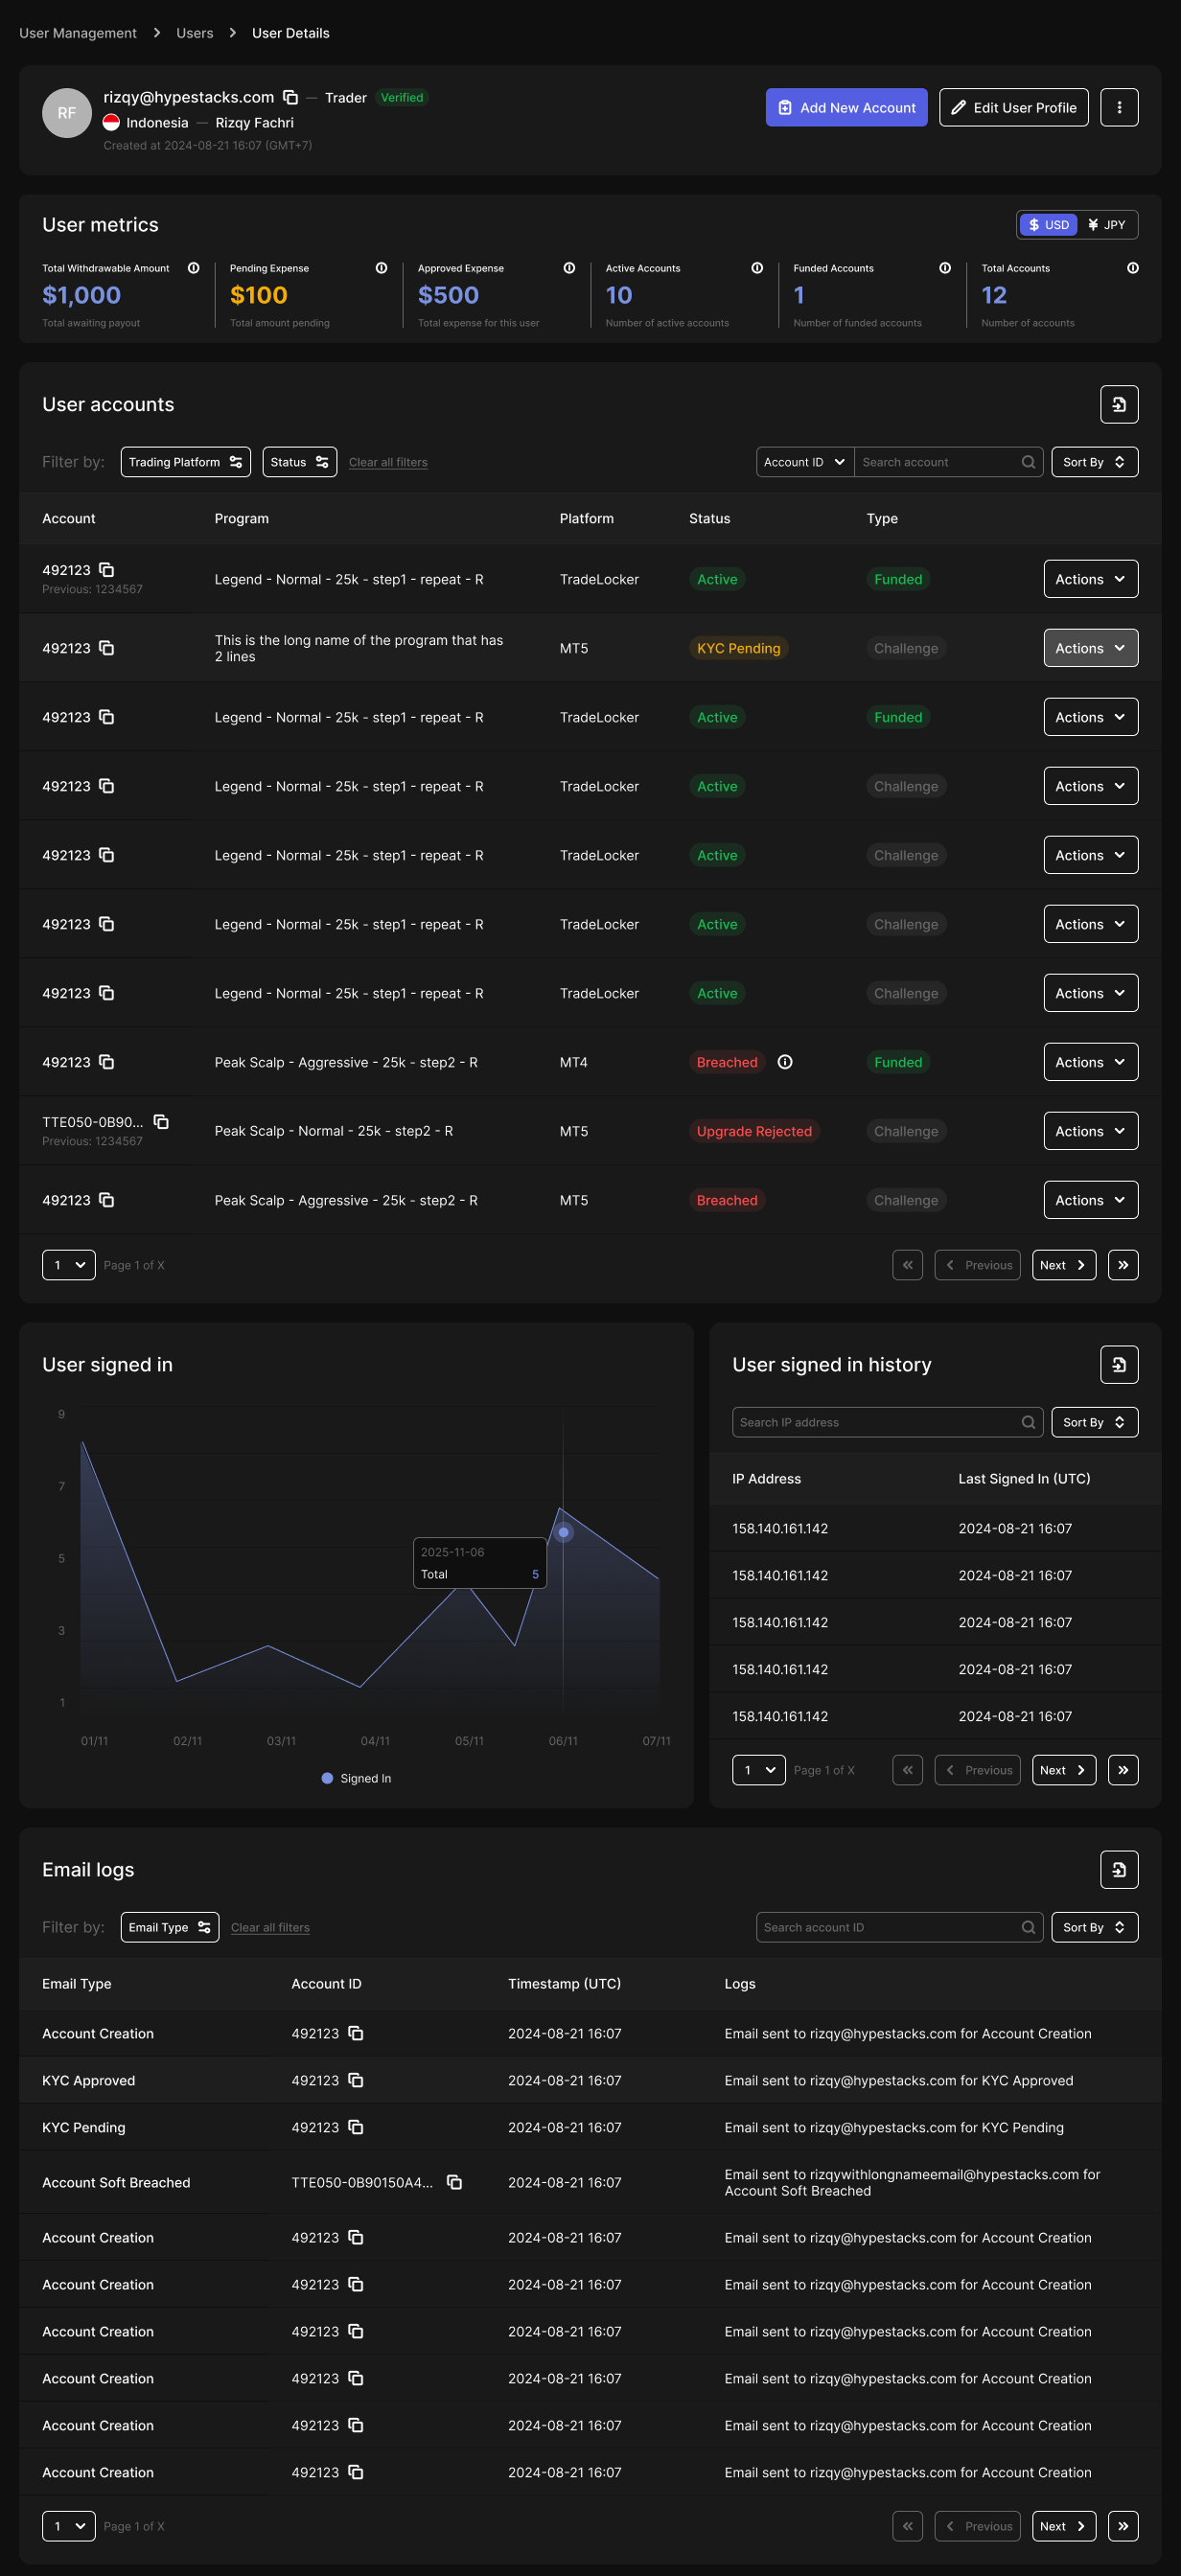Image resolution: width=1181 pixels, height=2576 pixels.
Task: Expand the Account ID search type dropdown
Action: click(804, 462)
